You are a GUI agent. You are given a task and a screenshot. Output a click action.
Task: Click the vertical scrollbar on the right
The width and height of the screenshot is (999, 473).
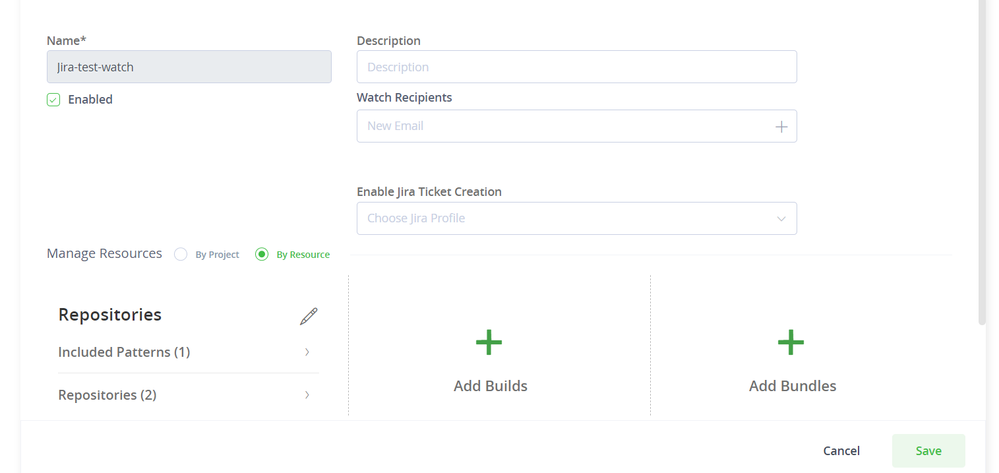pos(982,160)
